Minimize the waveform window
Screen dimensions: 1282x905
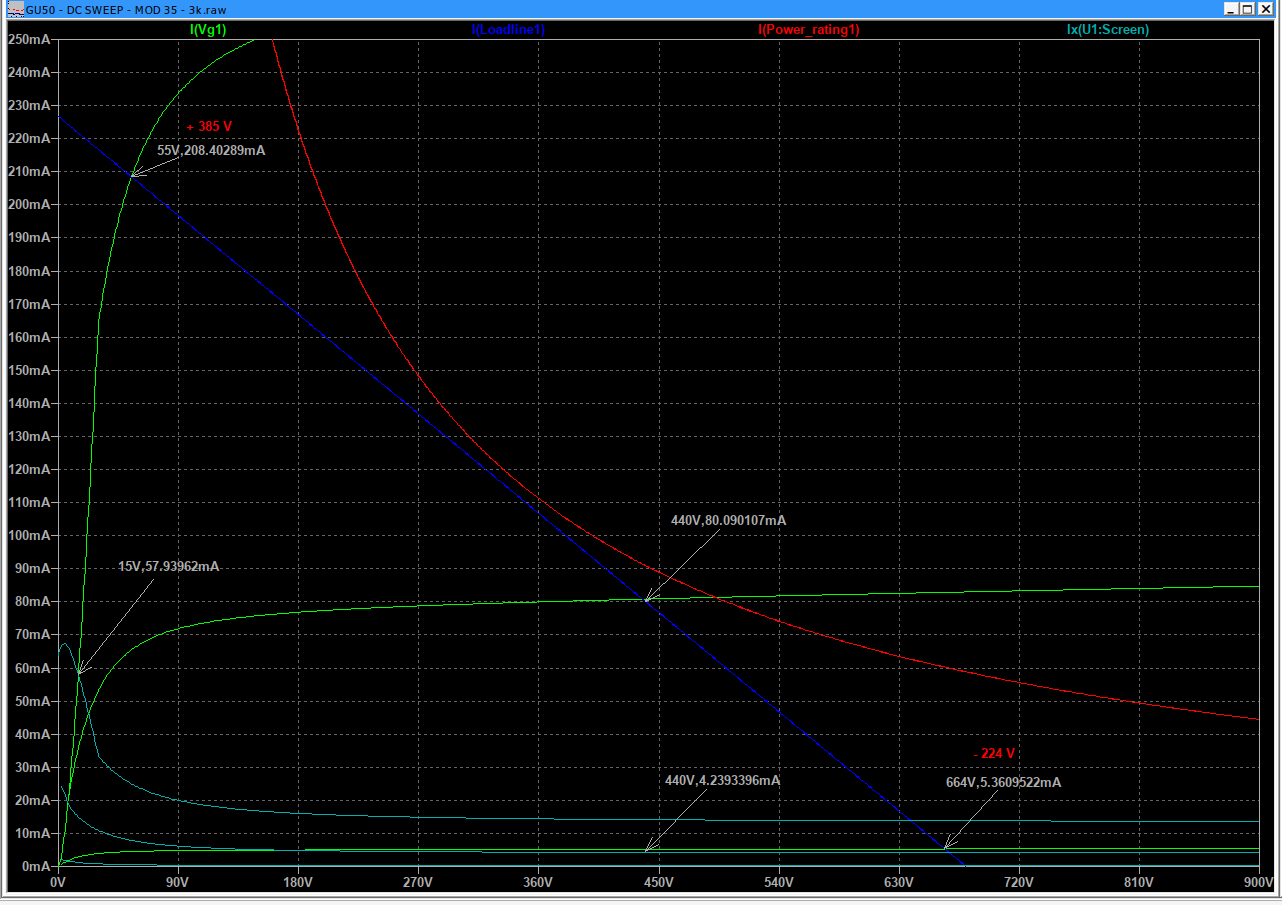click(1229, 8)
